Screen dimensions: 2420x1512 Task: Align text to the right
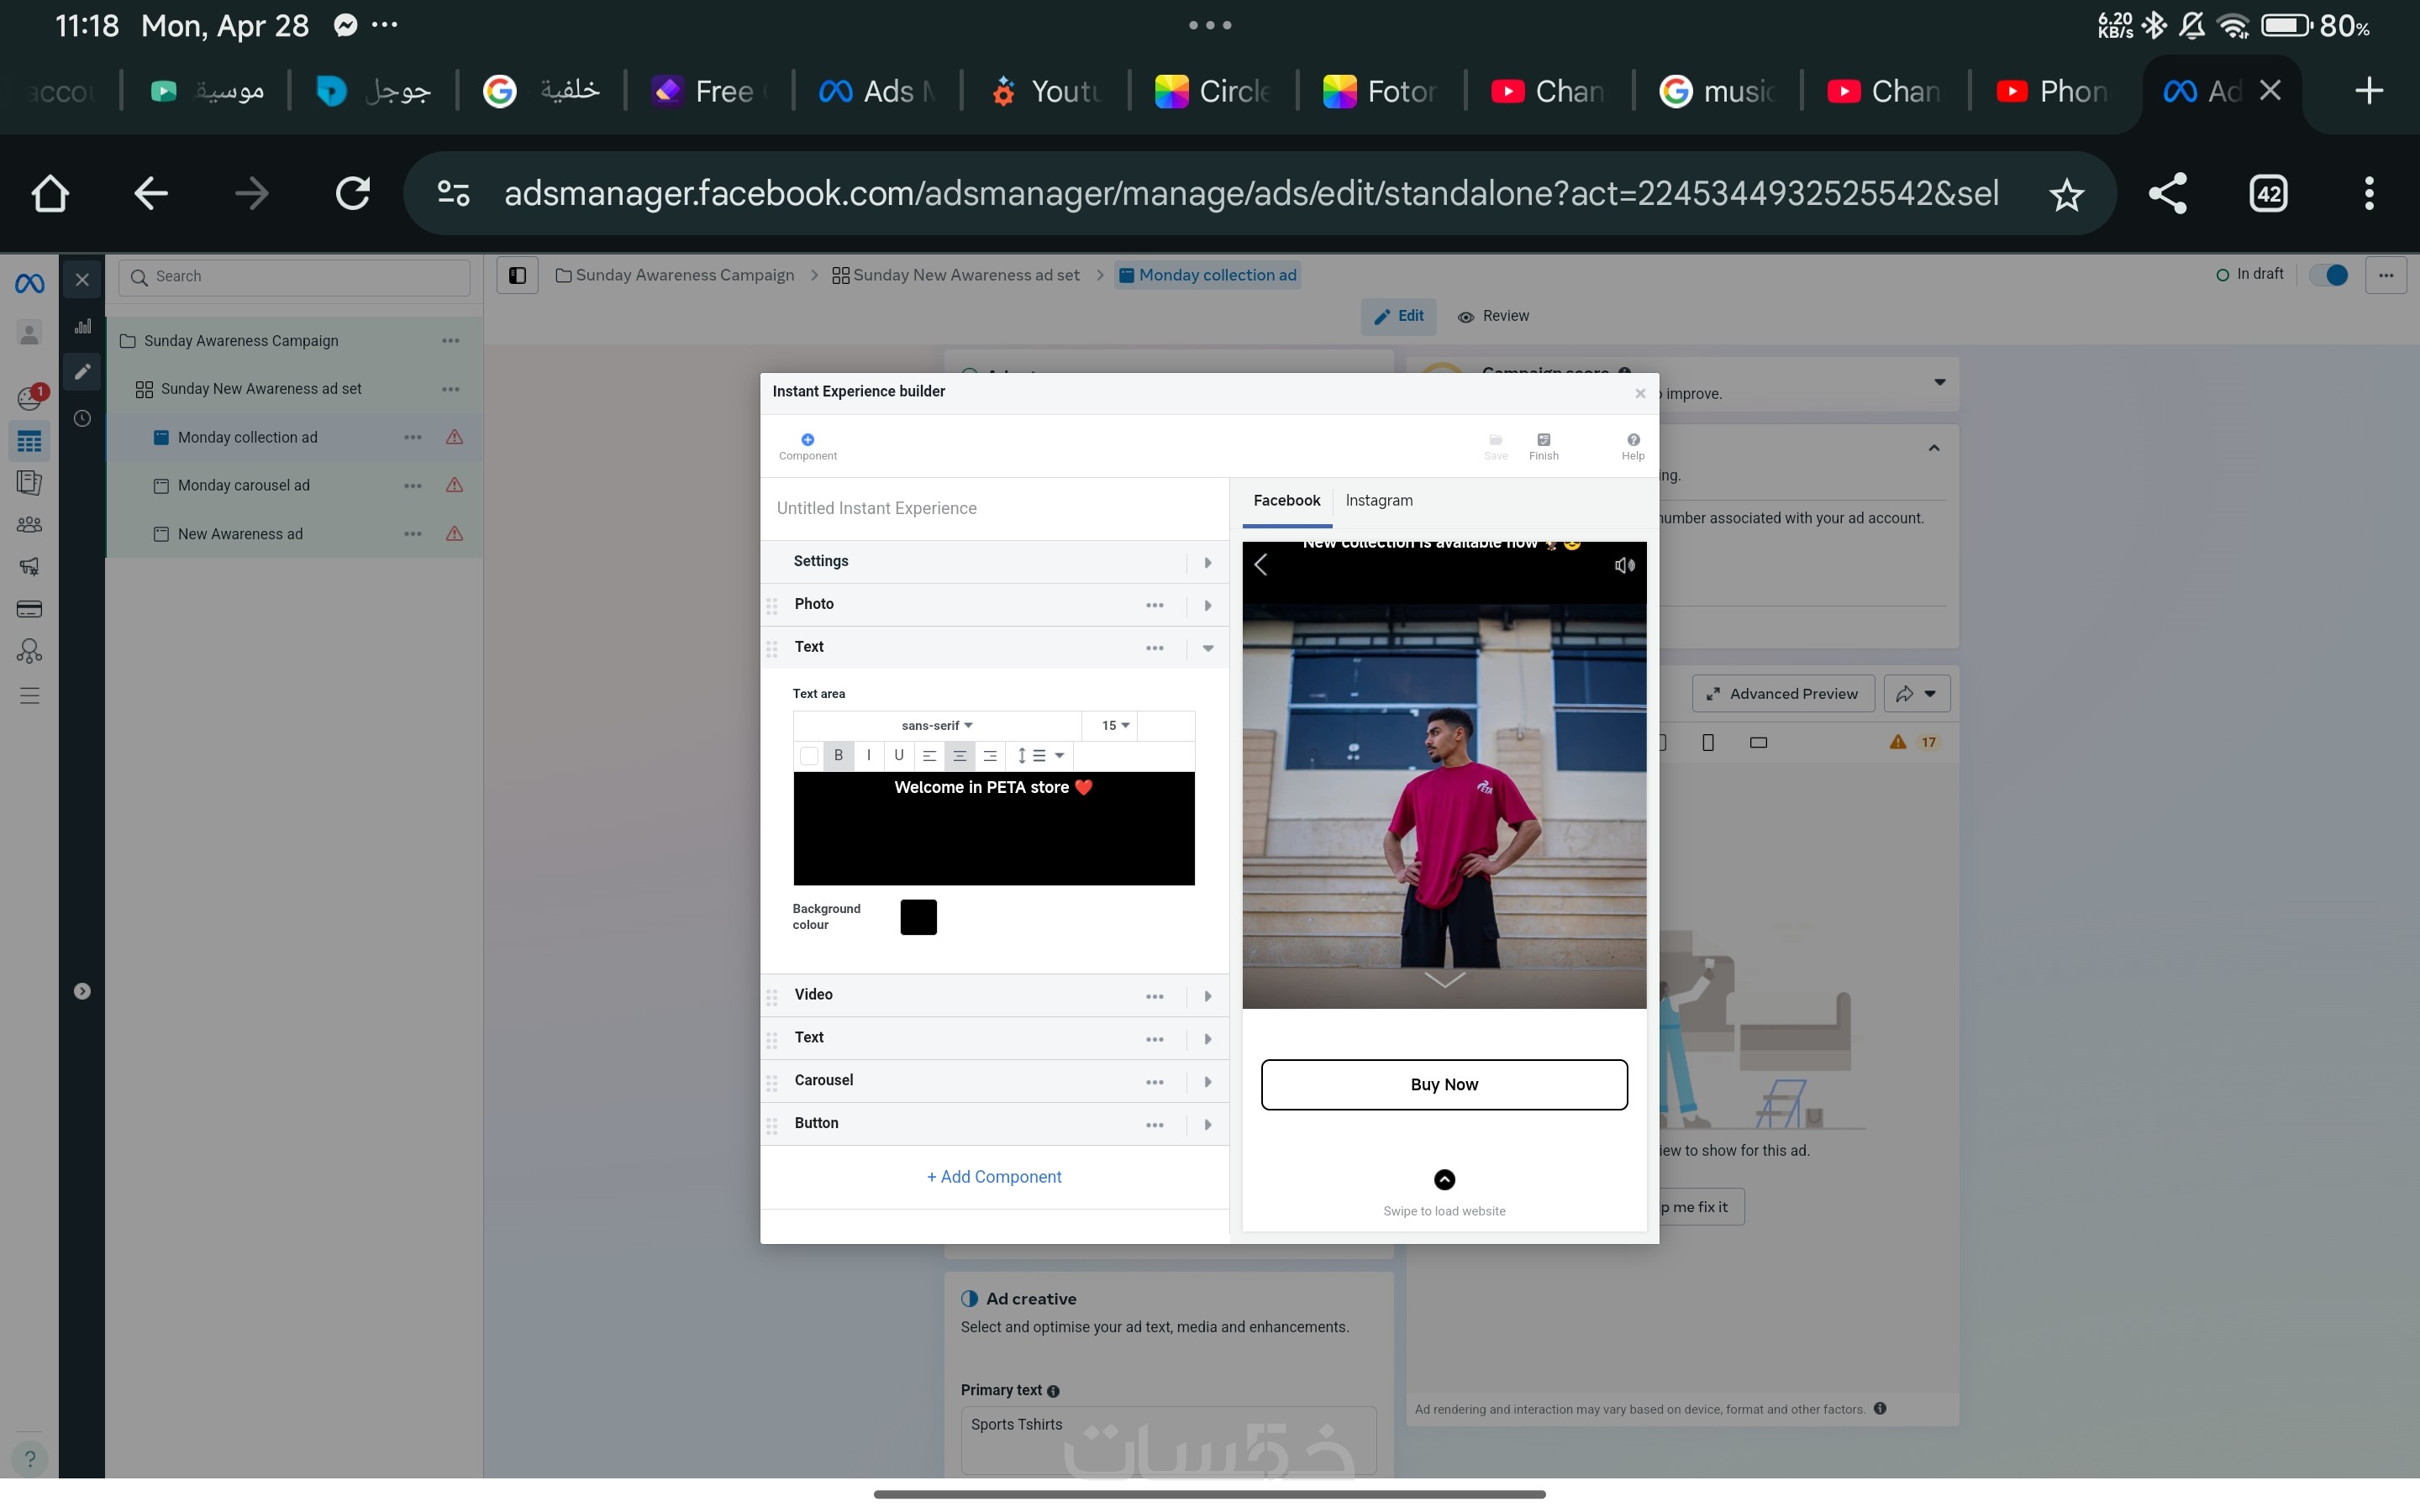(989, 756)
